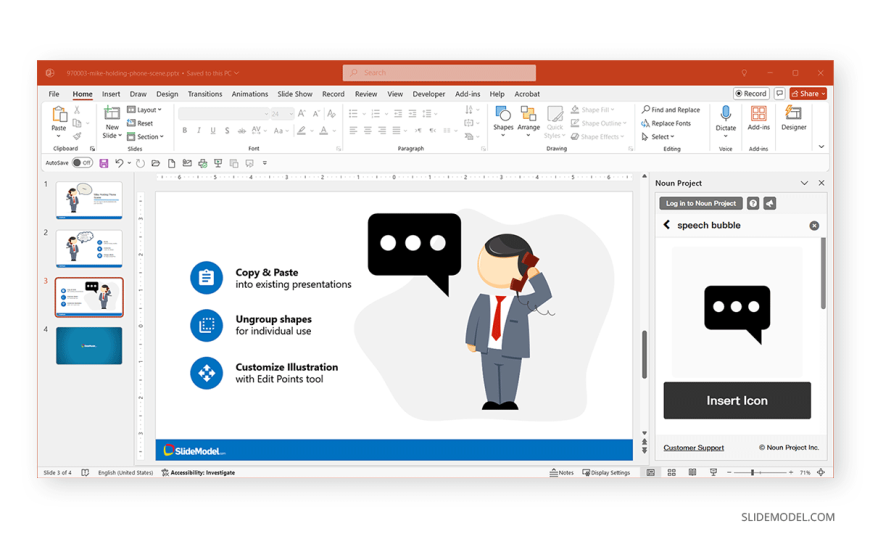Viewport: 870px width, 539px height.
Task: Open the Arrange menu
Action: (528, 121)
